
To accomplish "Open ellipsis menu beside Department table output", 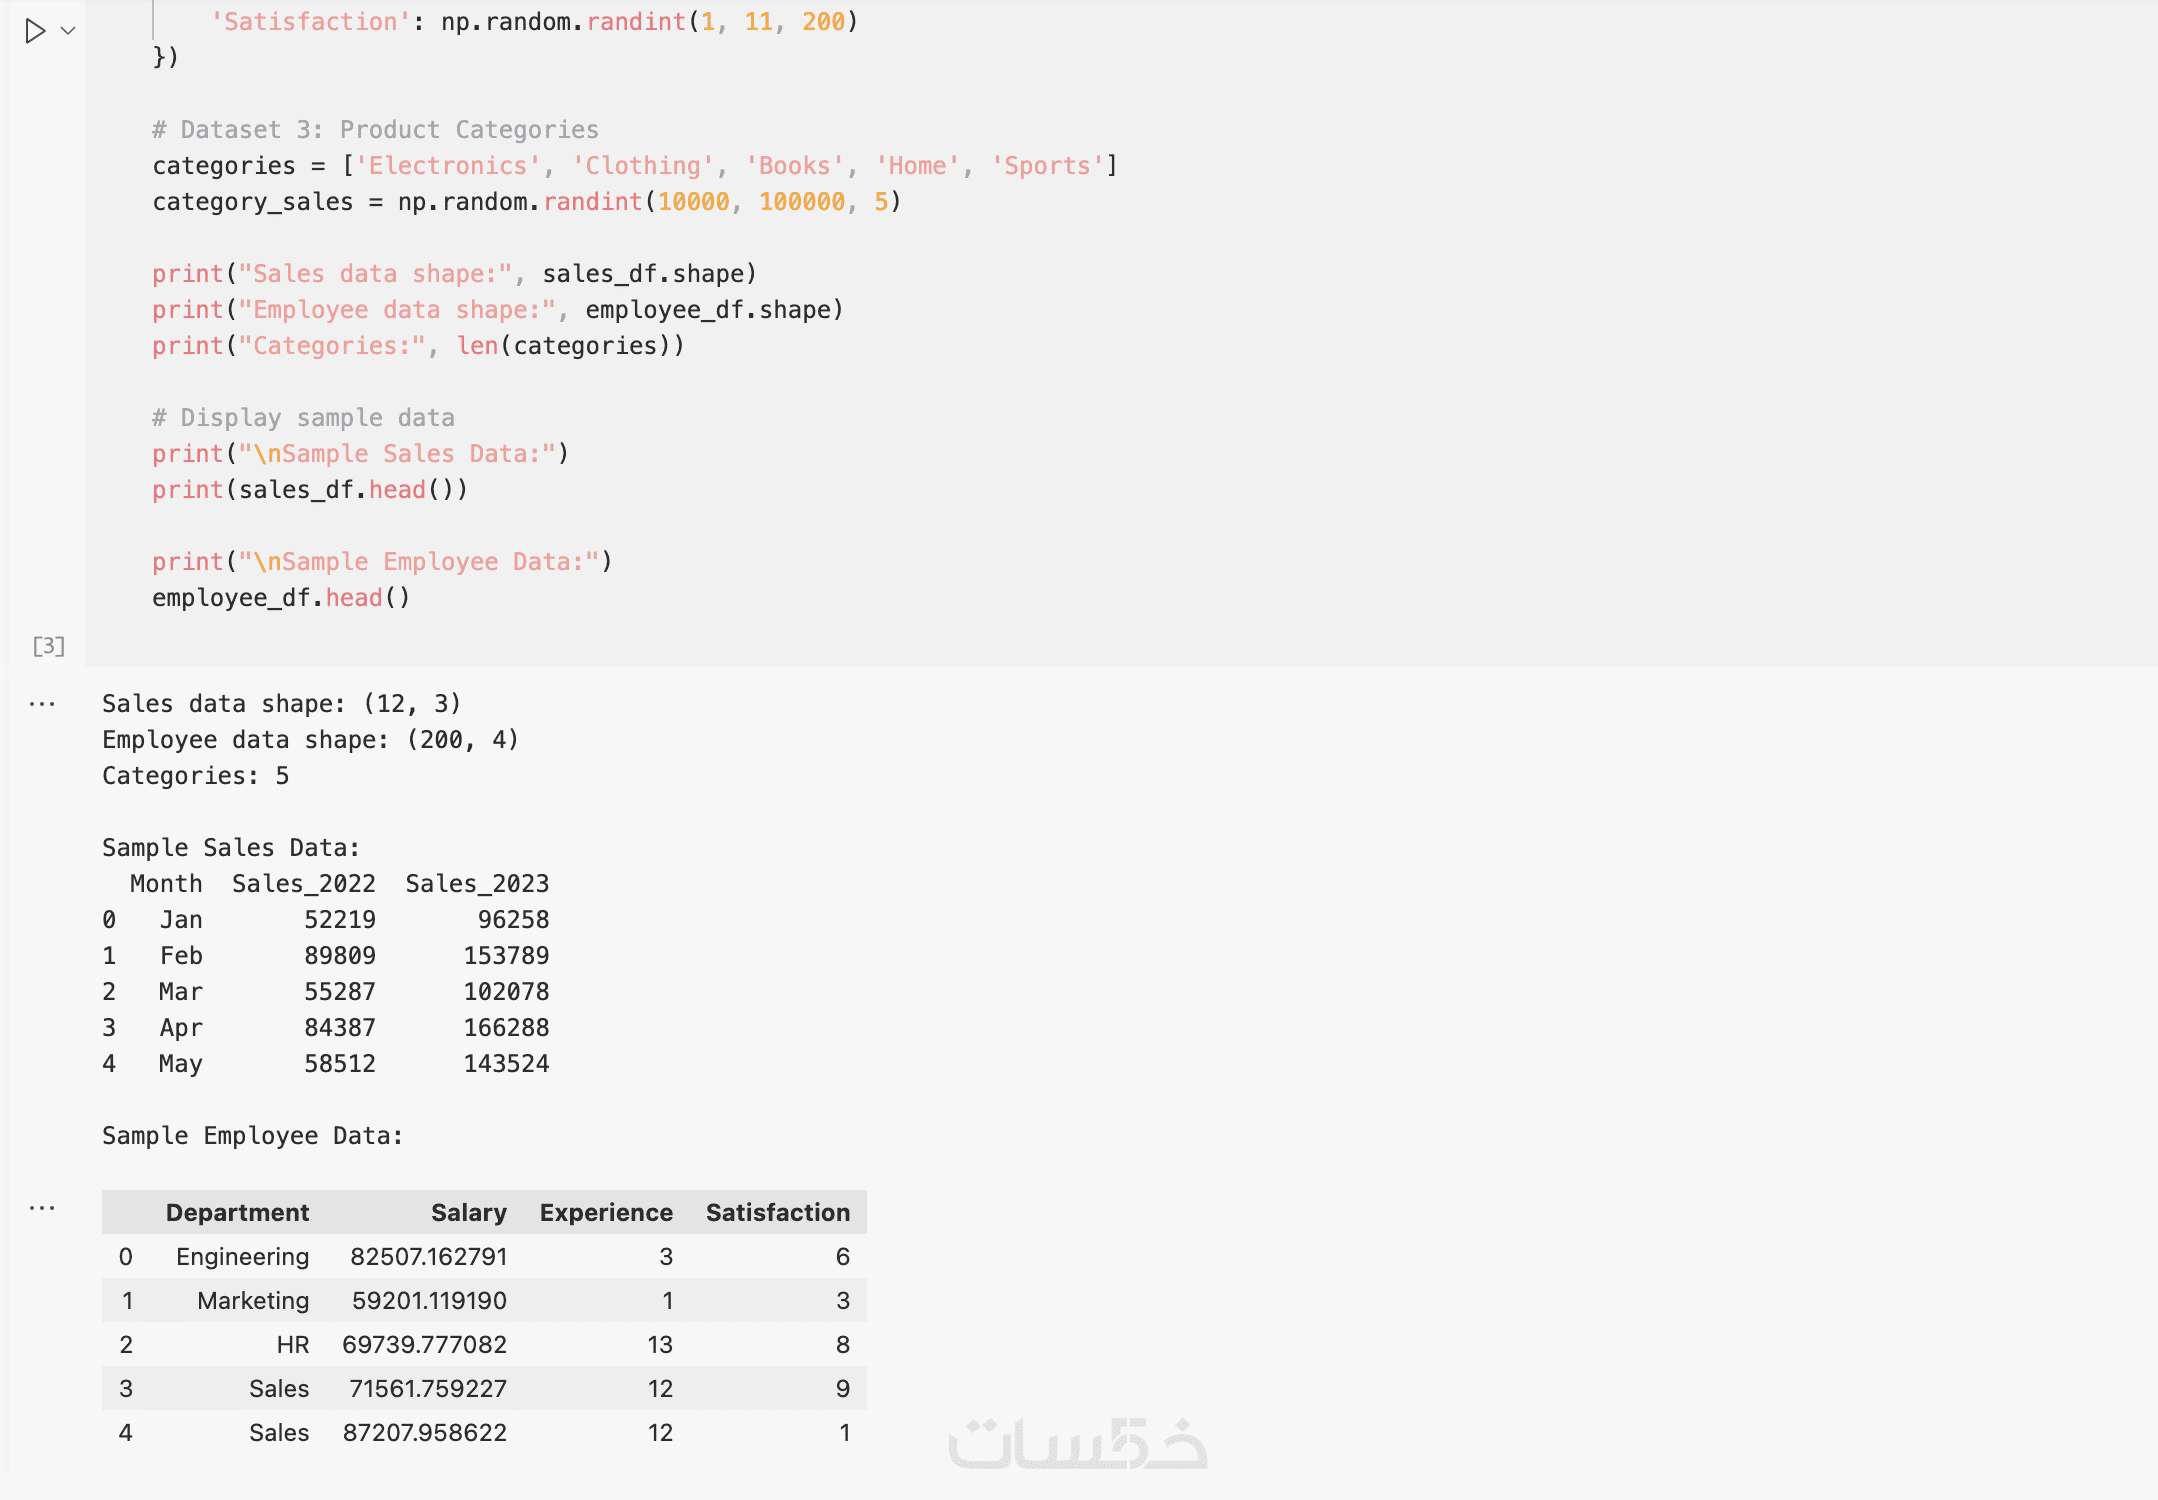I will (42, 1209).
